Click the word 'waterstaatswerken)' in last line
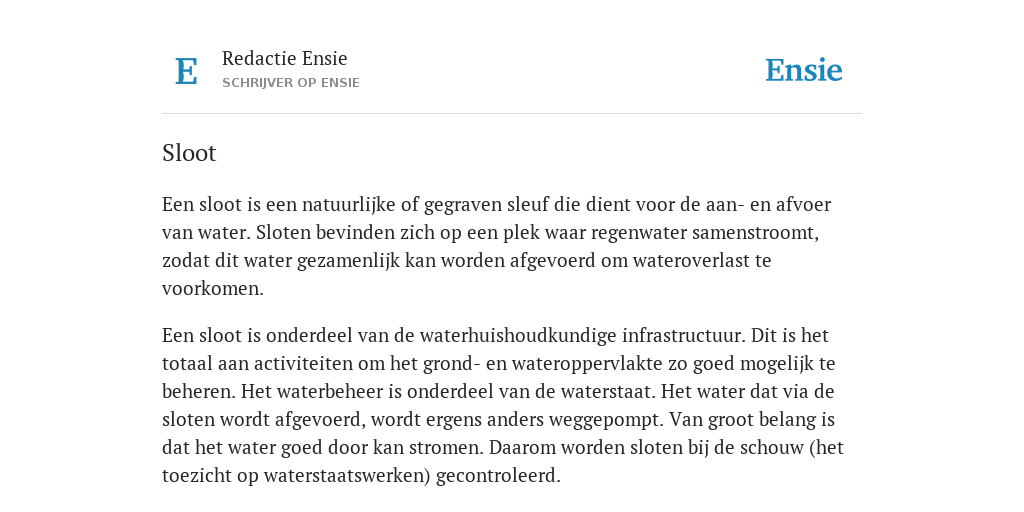1024x512 pixels. pyautogui.click(x=347, y=476)
